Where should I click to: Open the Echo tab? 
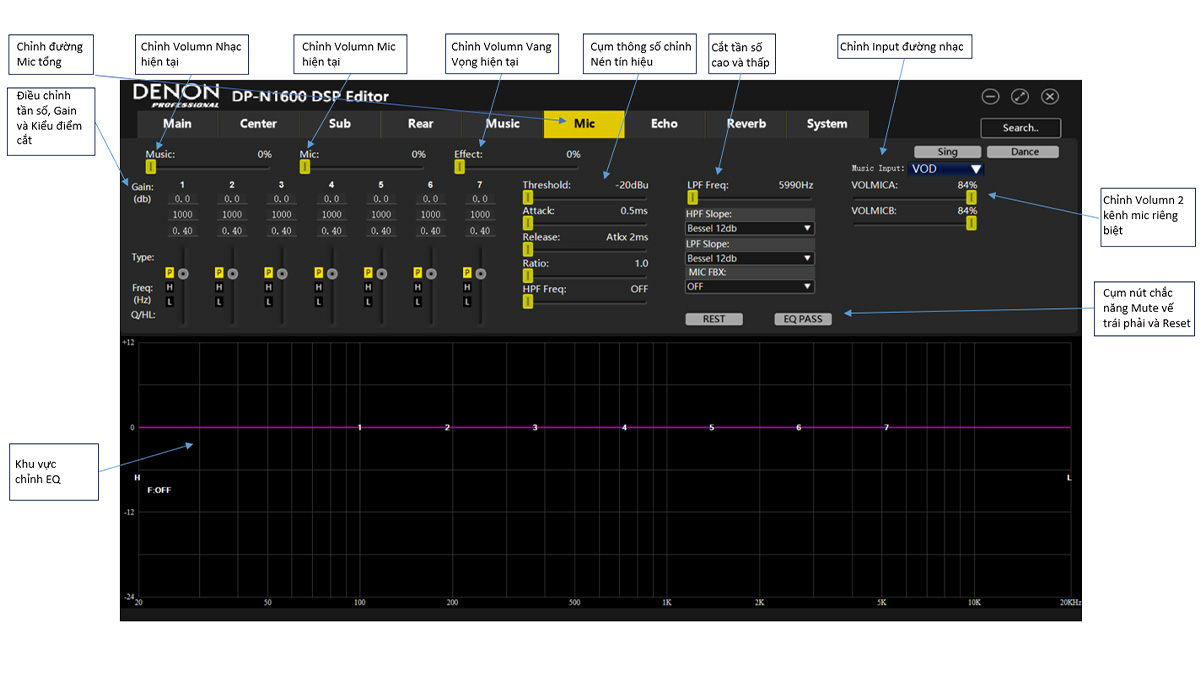pyautogui.click(x=664, y=124)
